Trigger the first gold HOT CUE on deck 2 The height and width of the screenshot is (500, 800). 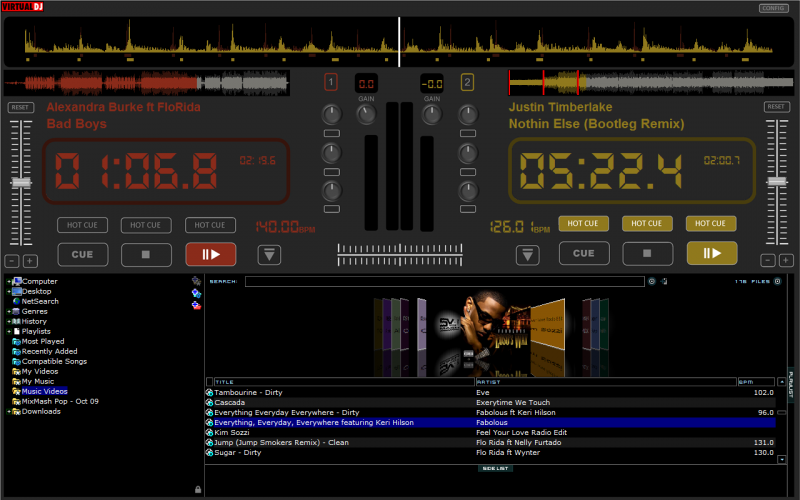pyautogui.click(x=583, y=223)
